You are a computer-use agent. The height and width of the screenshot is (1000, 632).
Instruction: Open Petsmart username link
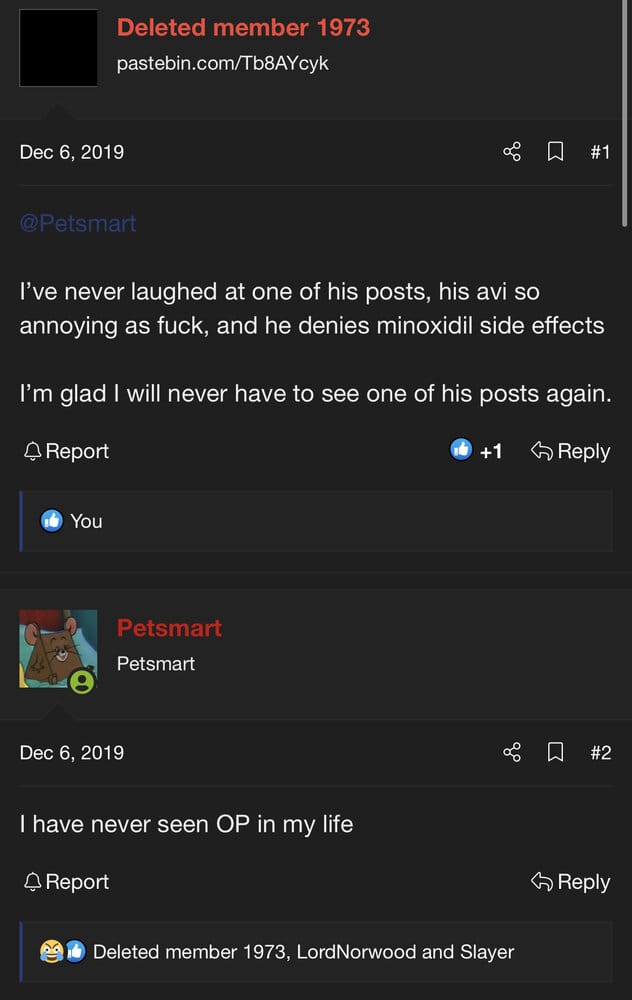click(169, 628)
